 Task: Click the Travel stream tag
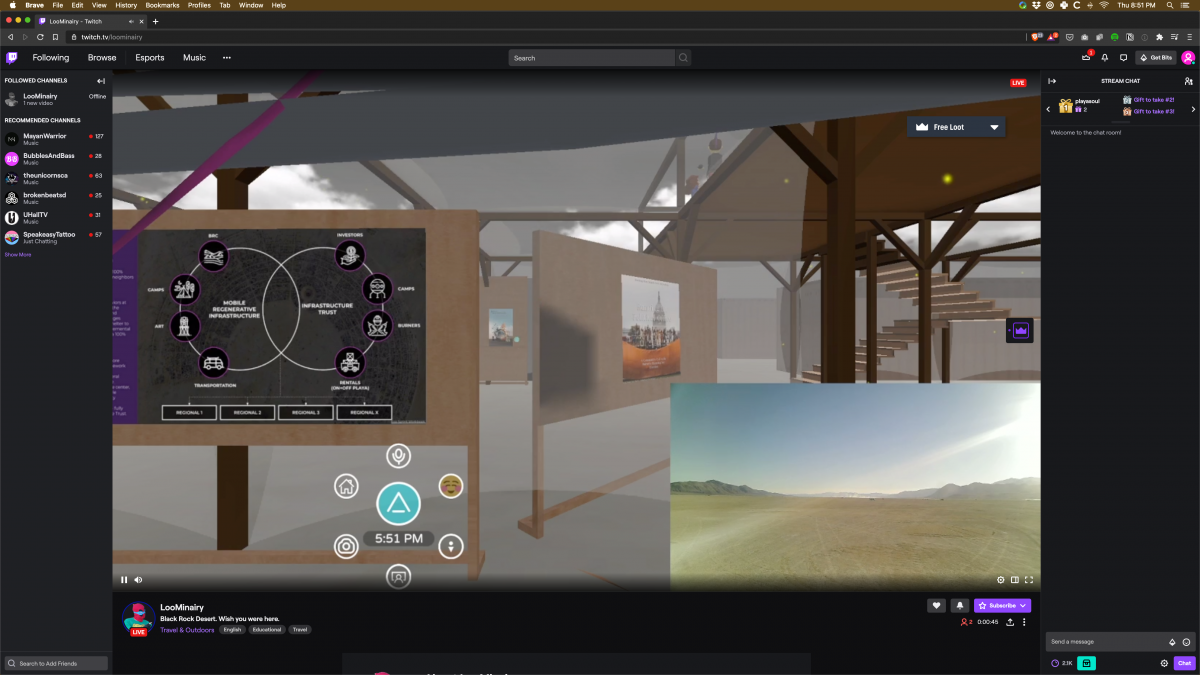(300, 630)
